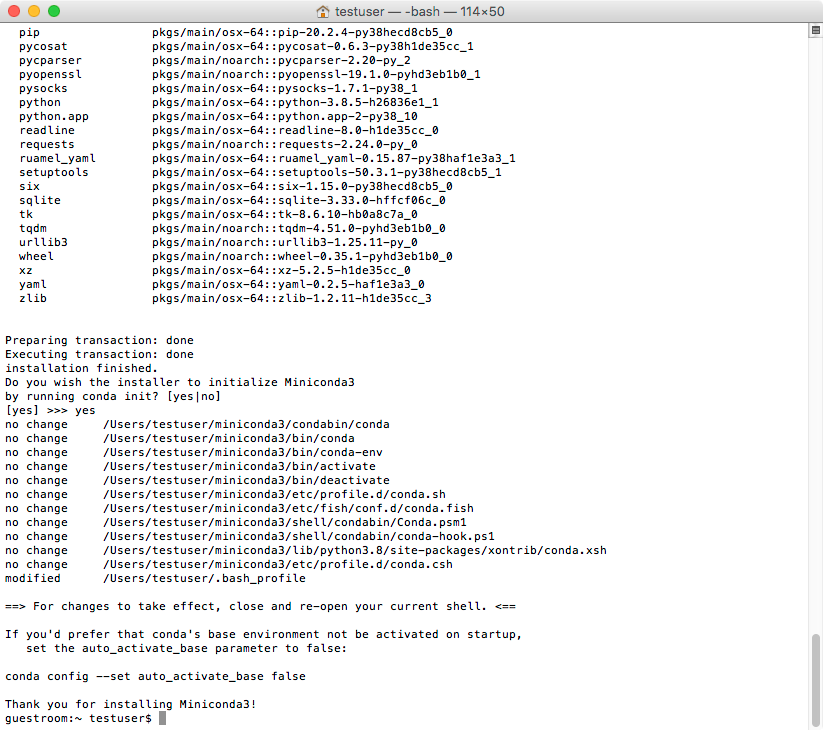Click the 'tqdm' package name
The height and width of the screenshot is (730, 823).
[33, 228]
